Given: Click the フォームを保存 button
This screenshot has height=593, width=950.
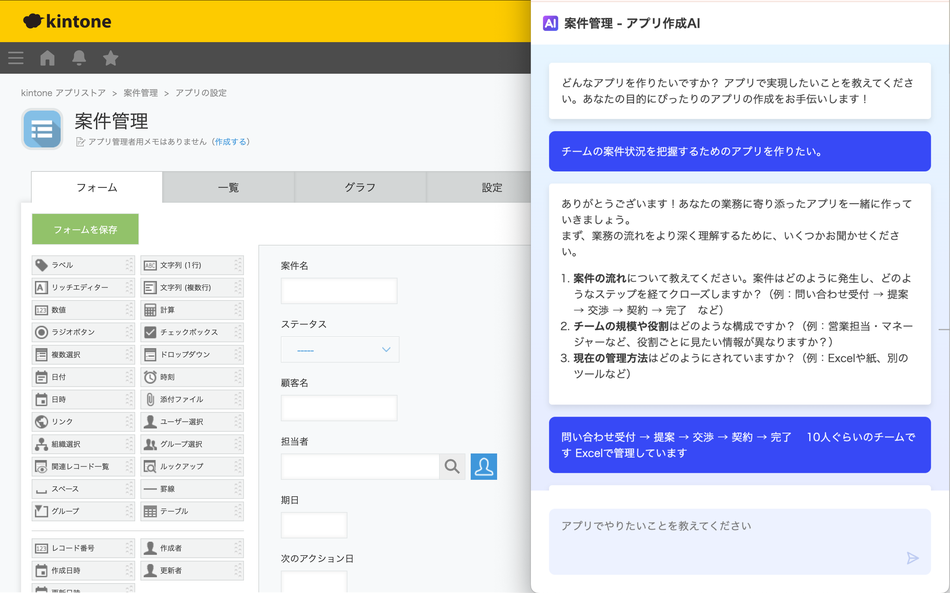Looking at the screenshot, I should click(x=85, y=230).
